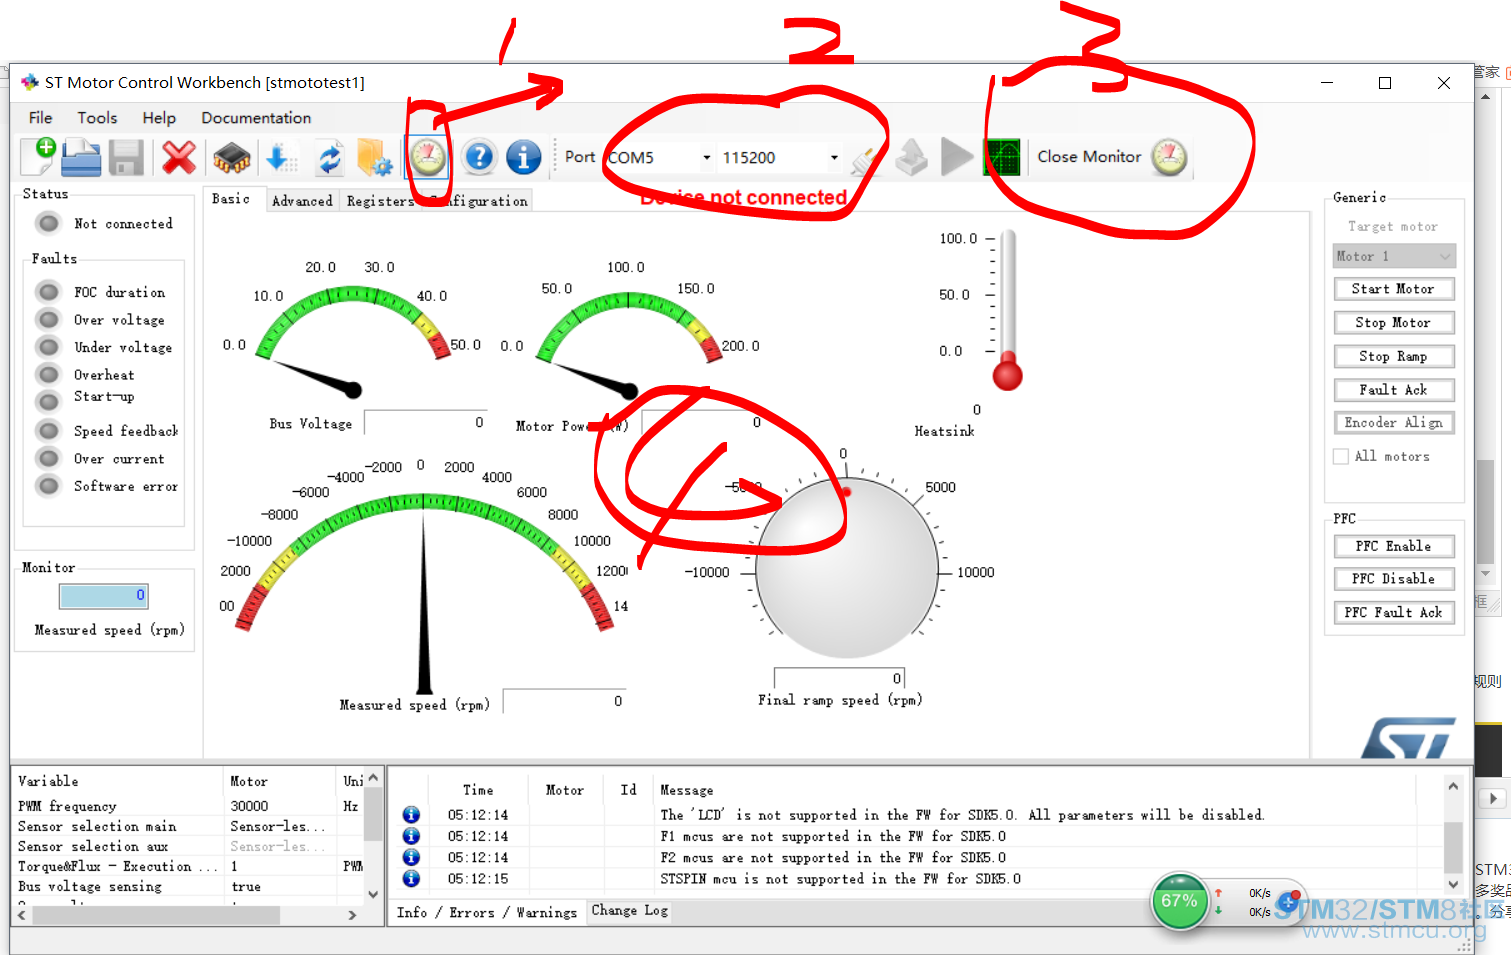
Task: Click the 67% green circle widget
Action: click(x=1179, y=901)
